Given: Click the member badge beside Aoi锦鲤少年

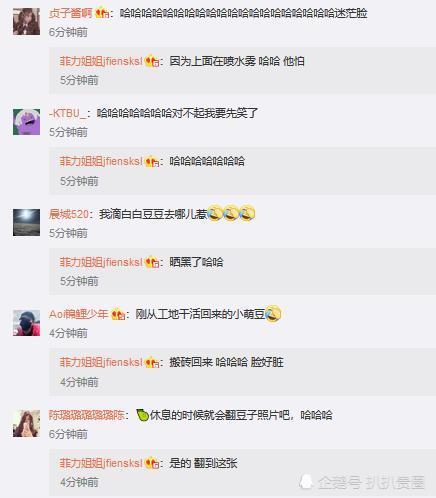Looking at the screenshot, I should pos(118,314).
